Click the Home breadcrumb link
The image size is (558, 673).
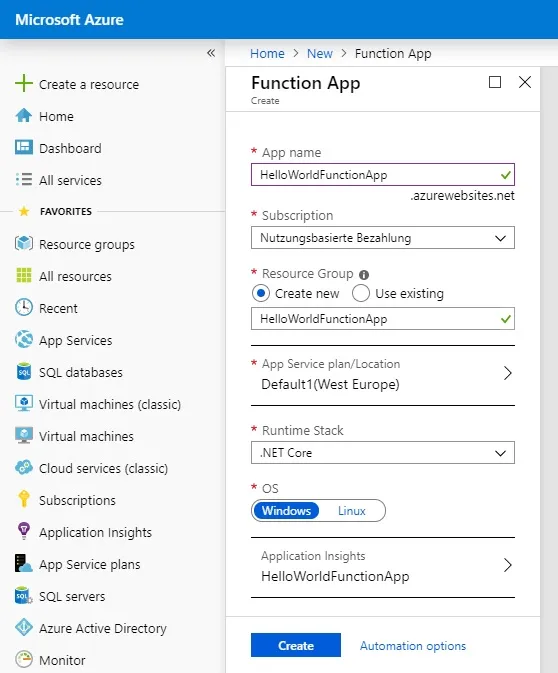pyautogui.click(x=267, y=53)
